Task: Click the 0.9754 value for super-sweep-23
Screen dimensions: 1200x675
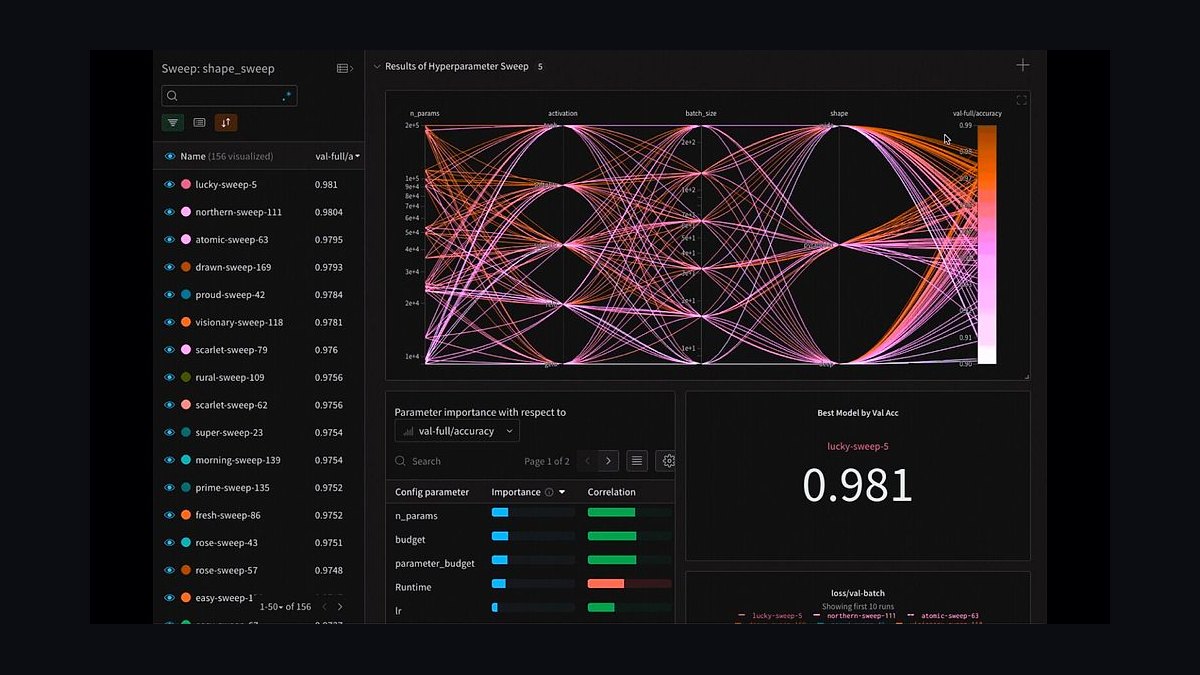Action: (x=328, y=432)
